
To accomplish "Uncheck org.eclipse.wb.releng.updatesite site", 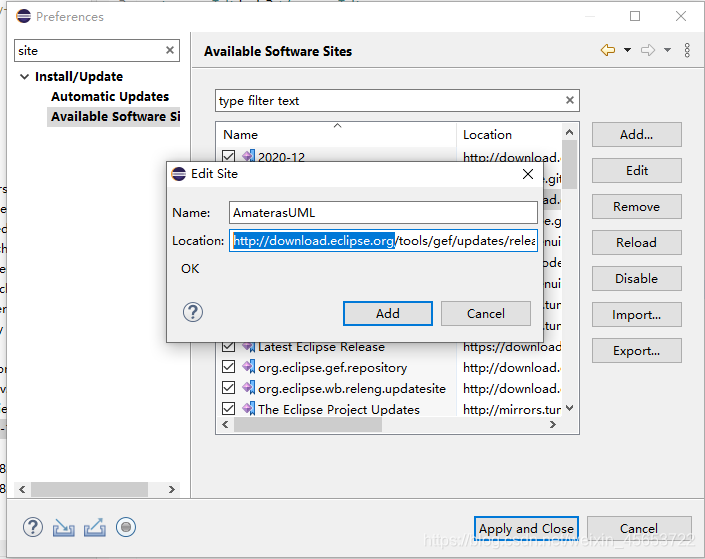I will pos(228,388).
